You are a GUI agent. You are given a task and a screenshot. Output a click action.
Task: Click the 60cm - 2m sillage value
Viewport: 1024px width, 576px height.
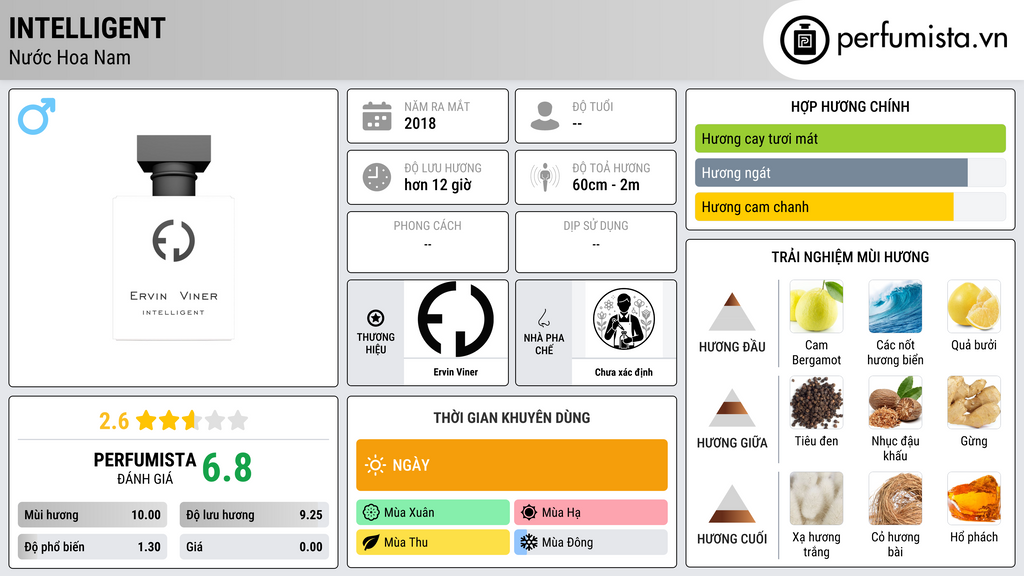[x=606, y=185]
